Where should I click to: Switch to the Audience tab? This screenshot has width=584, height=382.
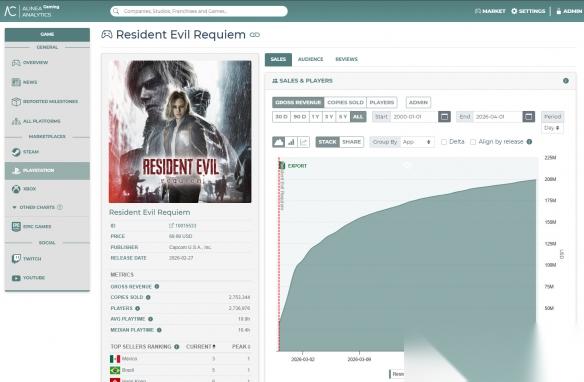(x=310, y=59)
